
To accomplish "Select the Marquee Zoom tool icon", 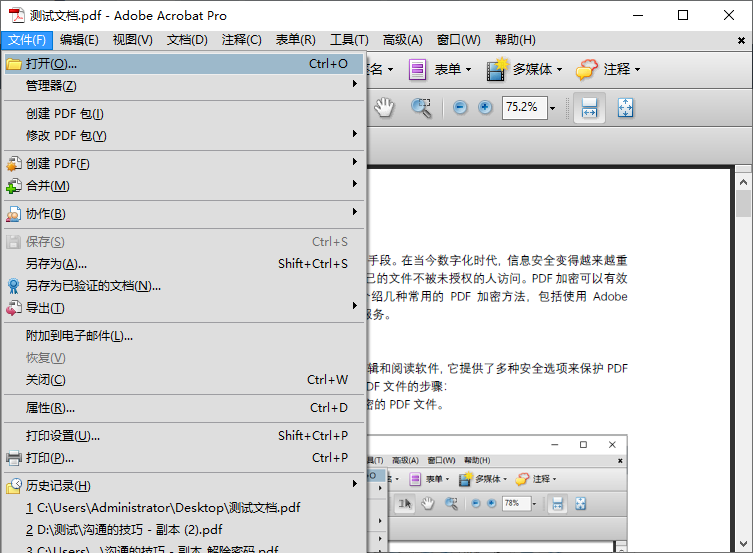I will click(x=421, y=108).
